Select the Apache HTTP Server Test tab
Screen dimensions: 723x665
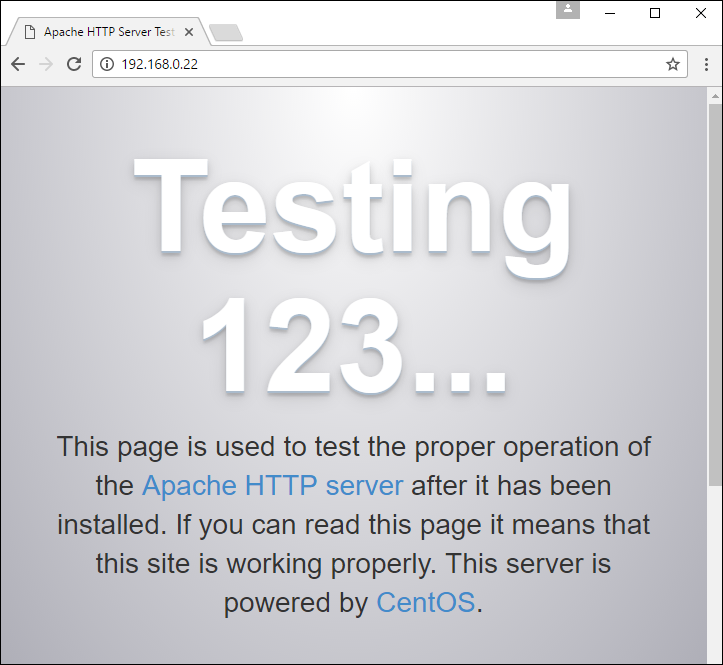[x=109, y=32]
